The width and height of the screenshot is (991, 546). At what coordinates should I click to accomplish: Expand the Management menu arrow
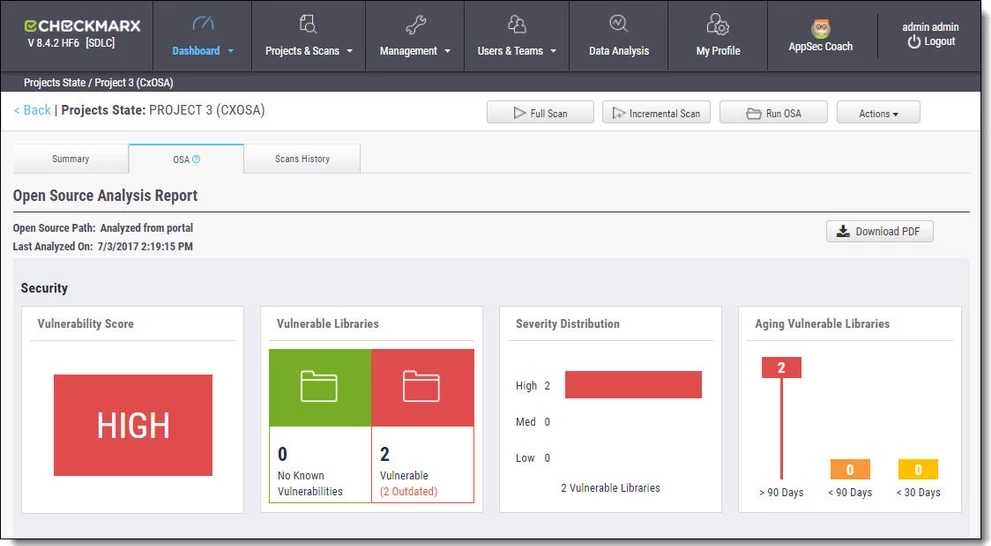[x=447, y=51]
